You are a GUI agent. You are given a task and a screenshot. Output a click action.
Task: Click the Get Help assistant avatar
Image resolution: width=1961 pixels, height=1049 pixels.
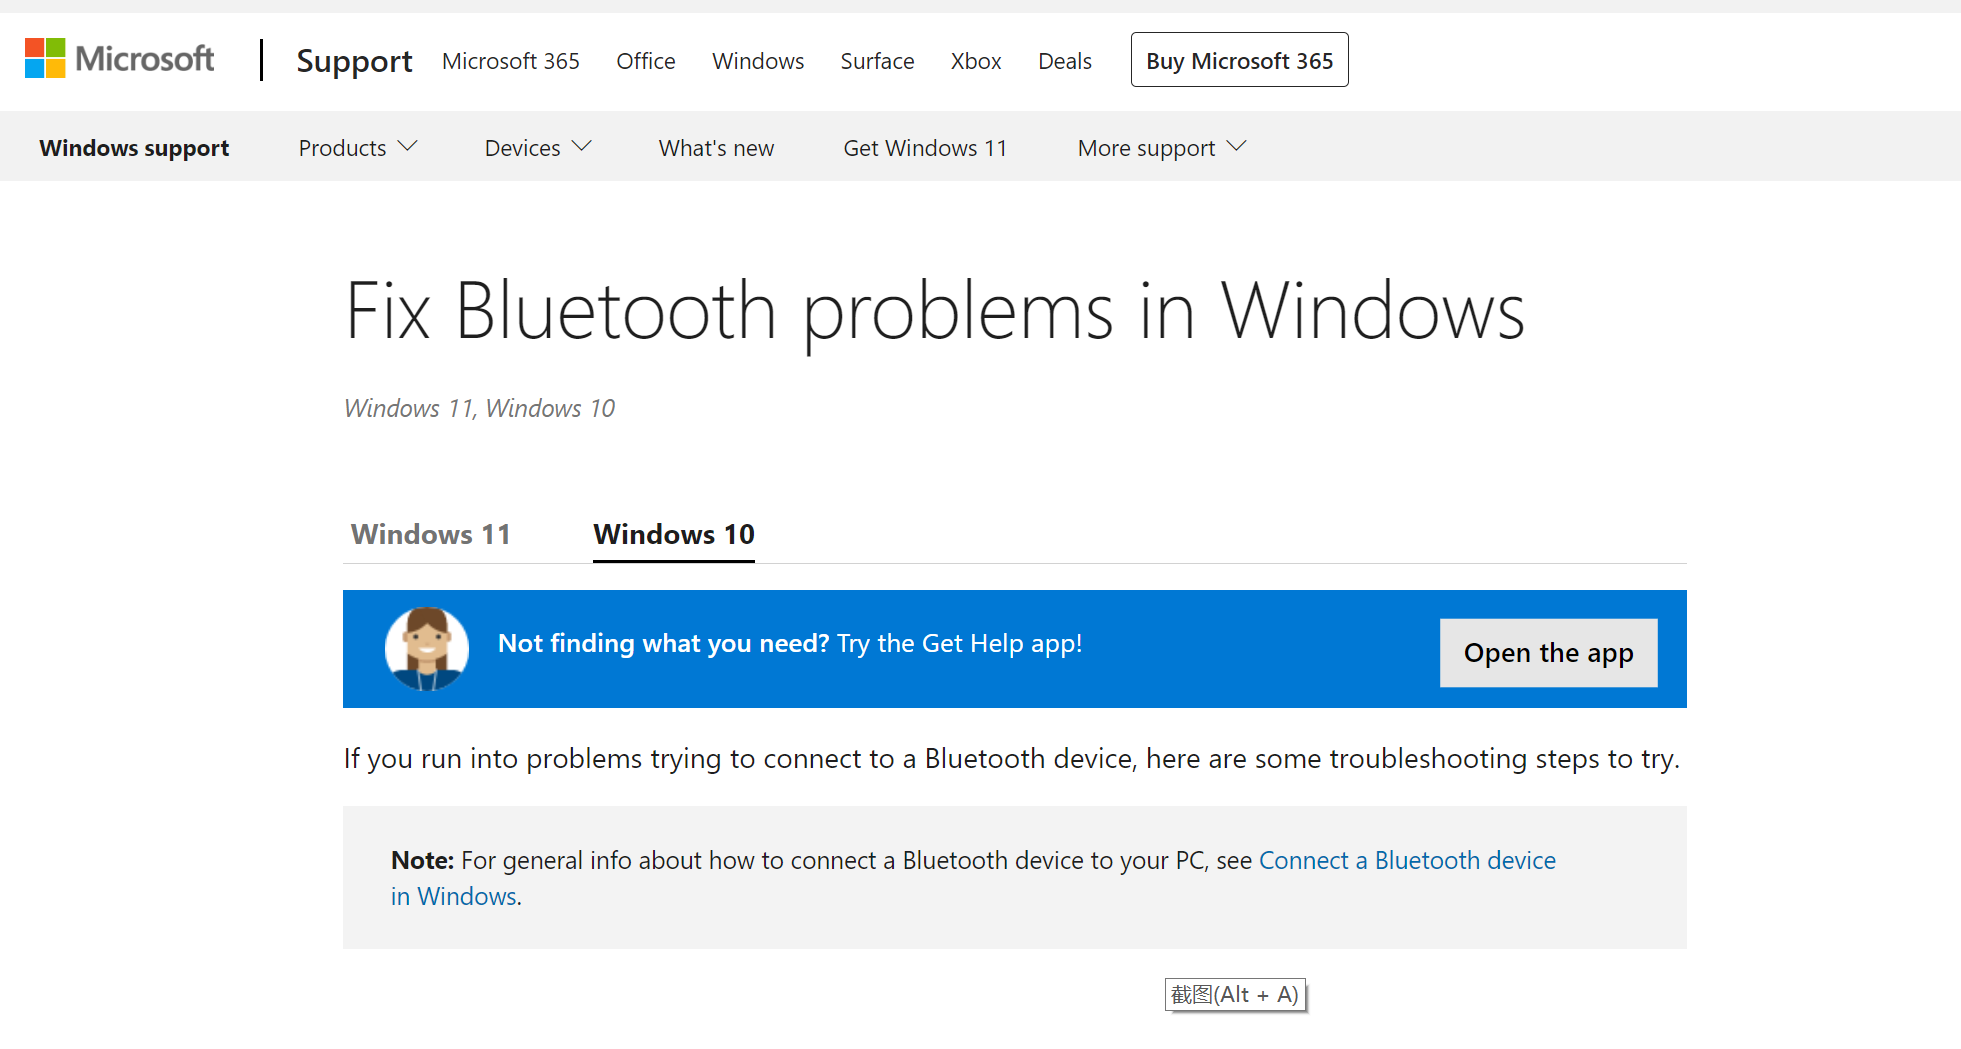pyautogui.click(x=427, y=649)
